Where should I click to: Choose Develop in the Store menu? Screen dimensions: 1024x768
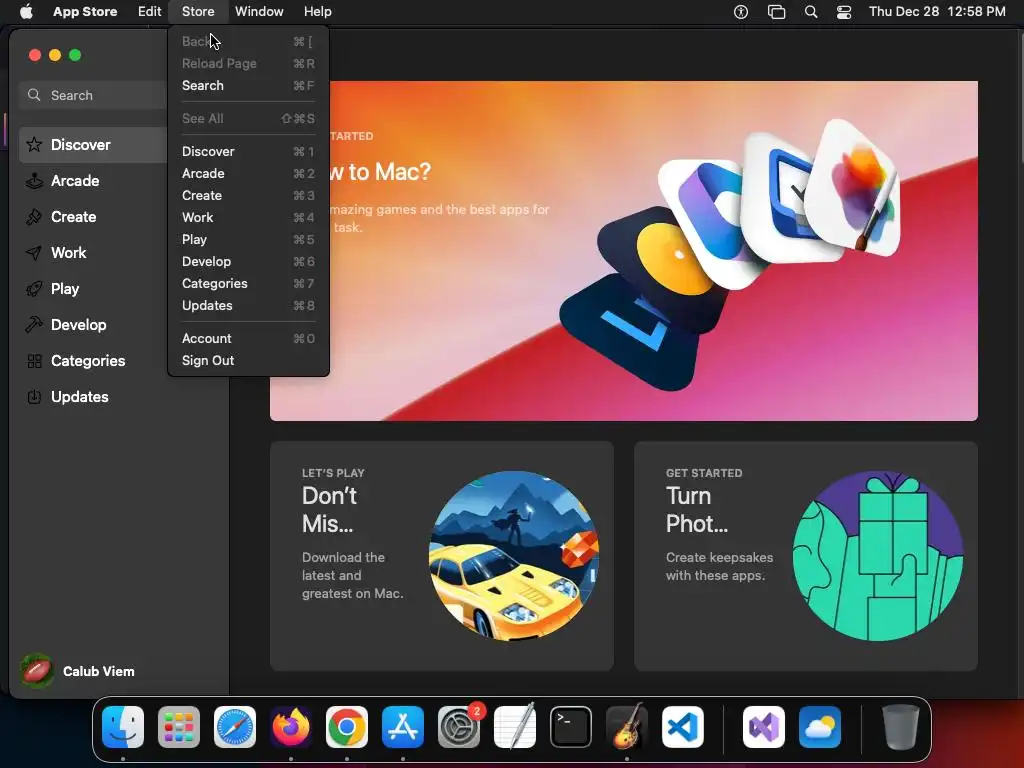[248, 261]
